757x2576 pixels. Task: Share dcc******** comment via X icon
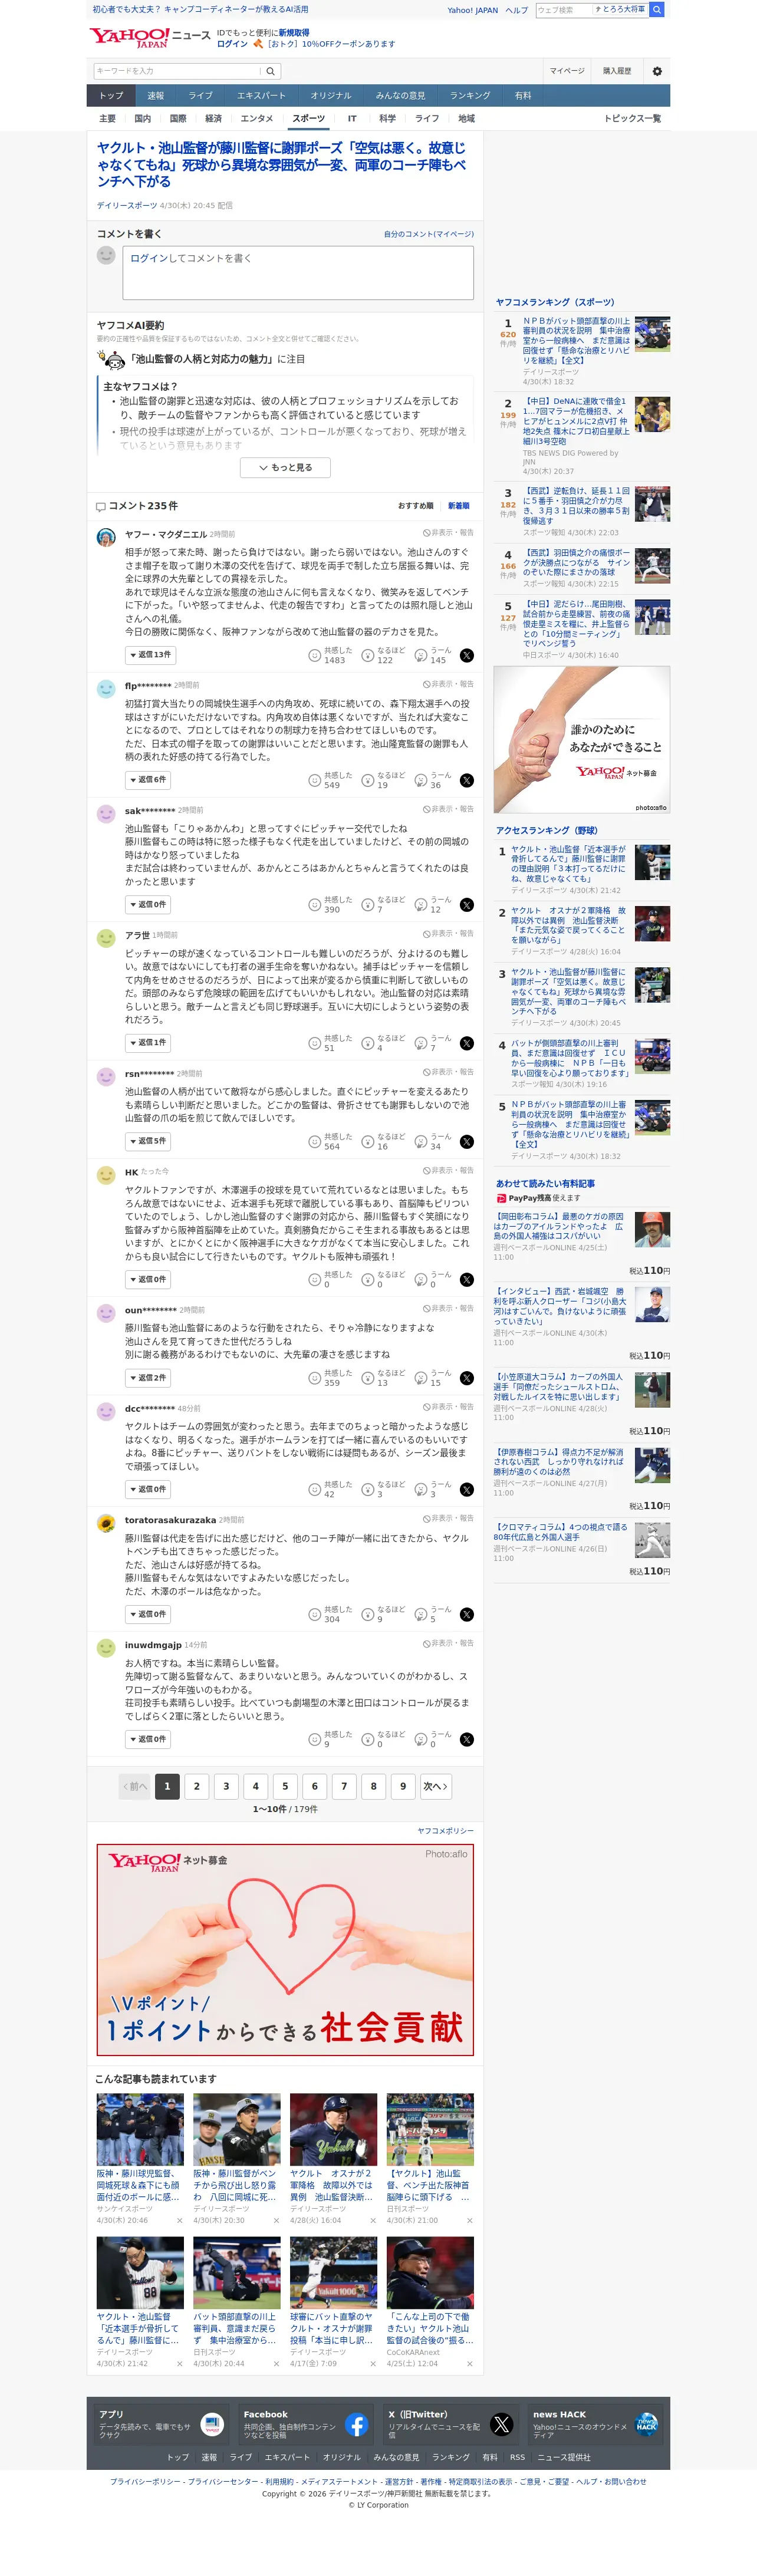point(467,1490)
